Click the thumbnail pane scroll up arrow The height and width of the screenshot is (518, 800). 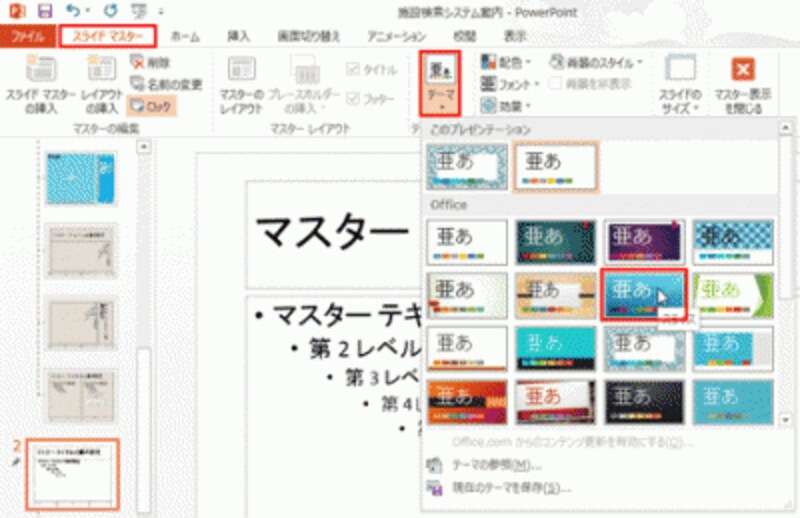[x=144, y=147]
